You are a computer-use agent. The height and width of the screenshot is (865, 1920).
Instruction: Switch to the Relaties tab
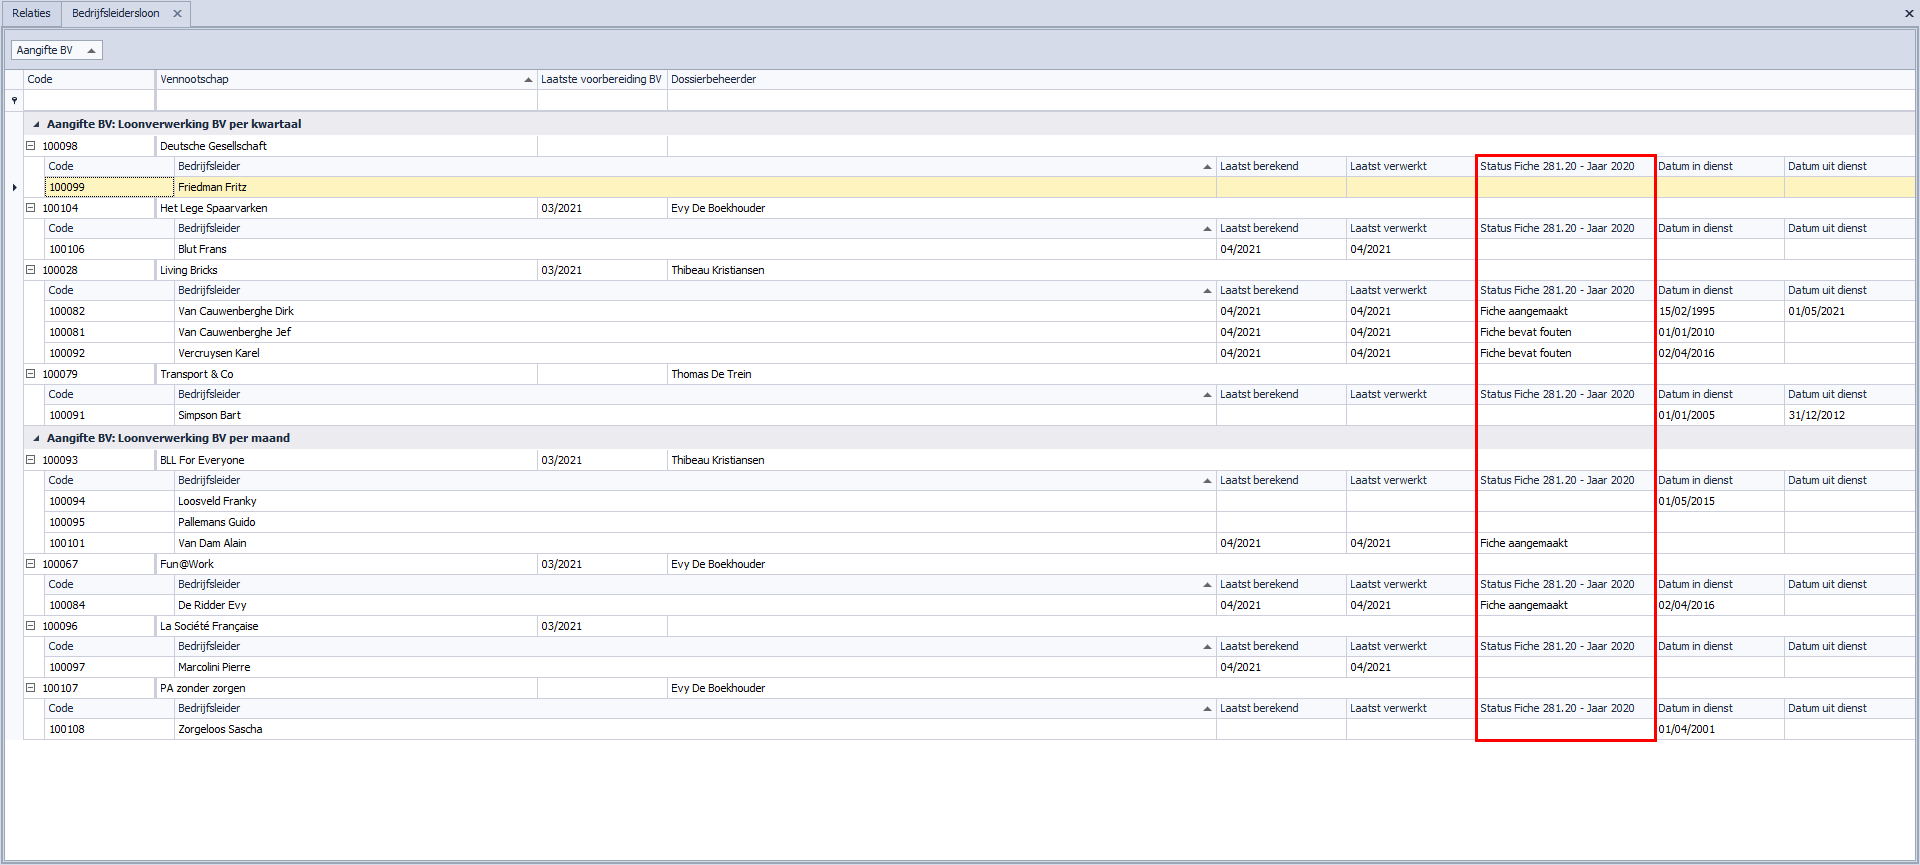click(x=31, y=14)
